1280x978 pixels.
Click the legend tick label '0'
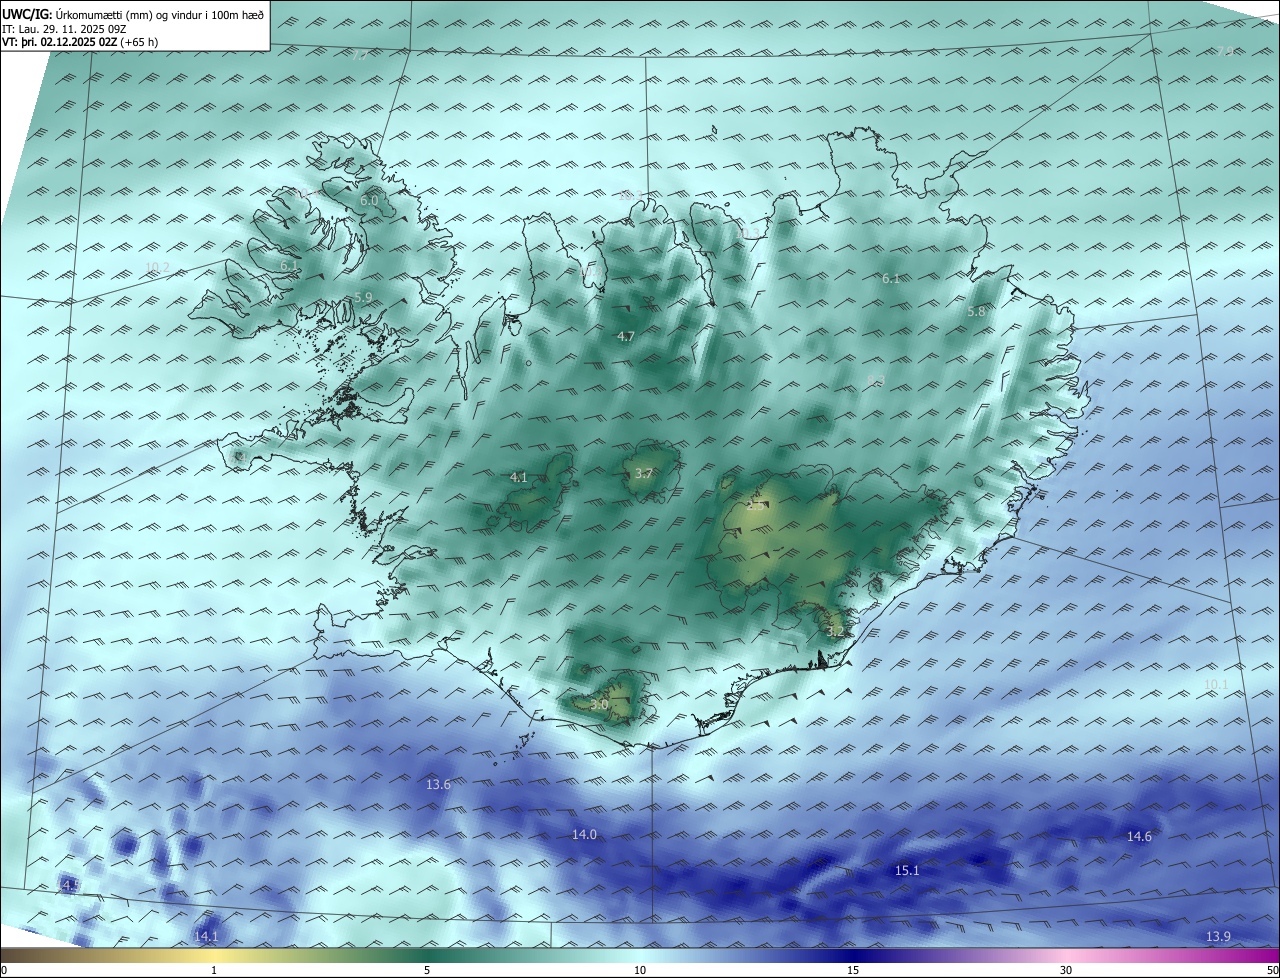pyautogui.click(x=4, y=970)
